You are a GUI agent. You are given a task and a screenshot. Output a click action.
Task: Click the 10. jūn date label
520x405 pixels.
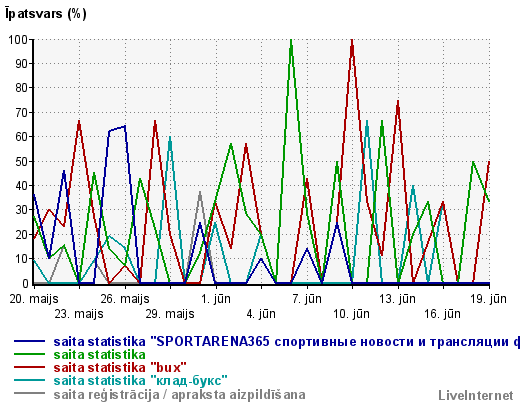pos(352,314)
